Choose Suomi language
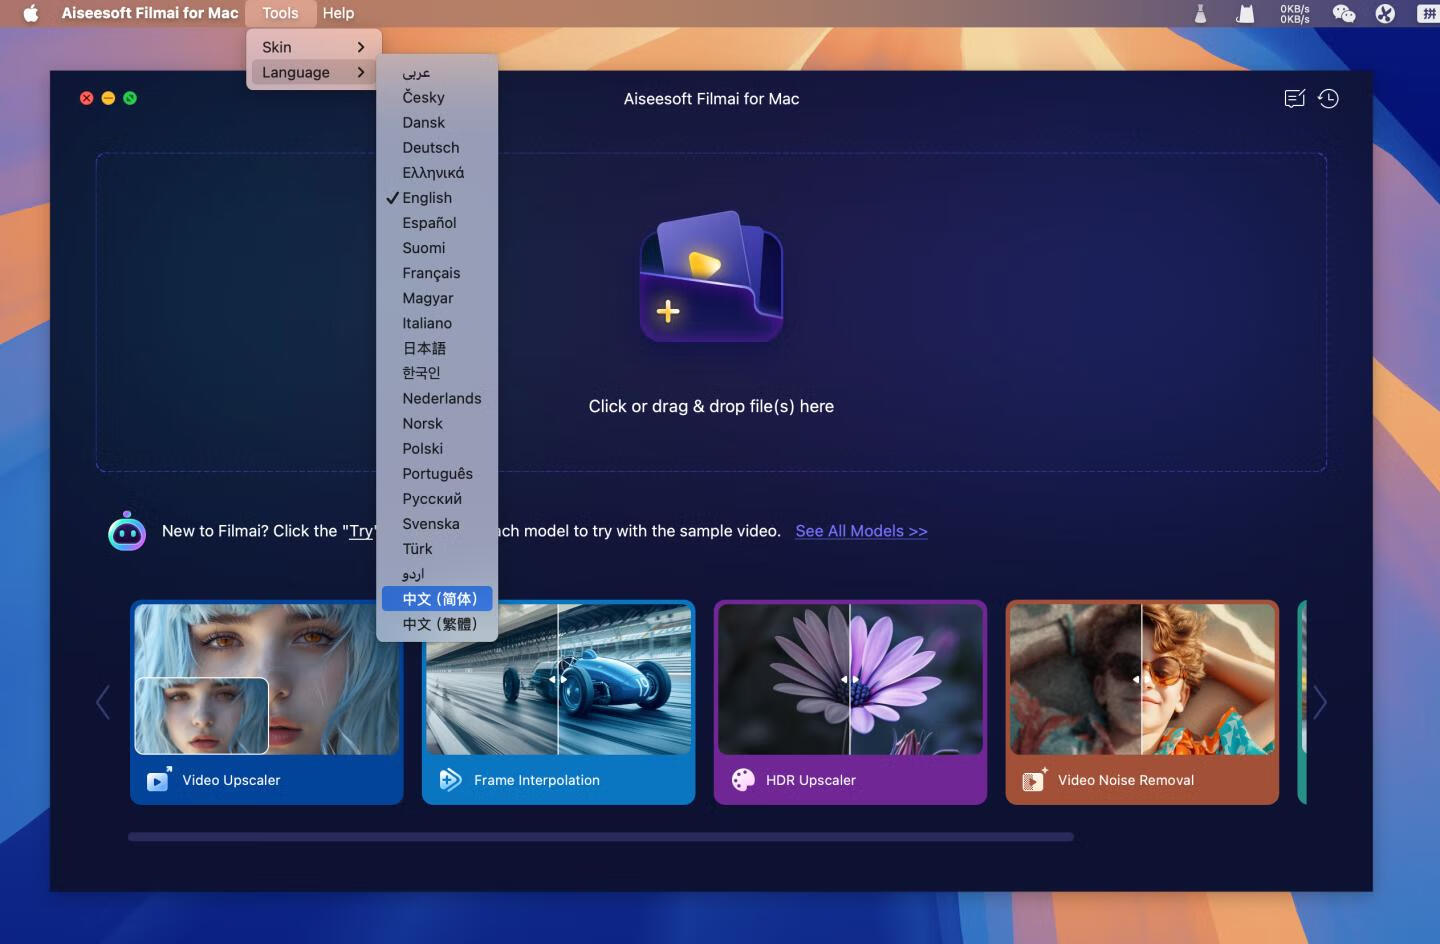Viewport: 1440px width, 944px height. (436, 248)
